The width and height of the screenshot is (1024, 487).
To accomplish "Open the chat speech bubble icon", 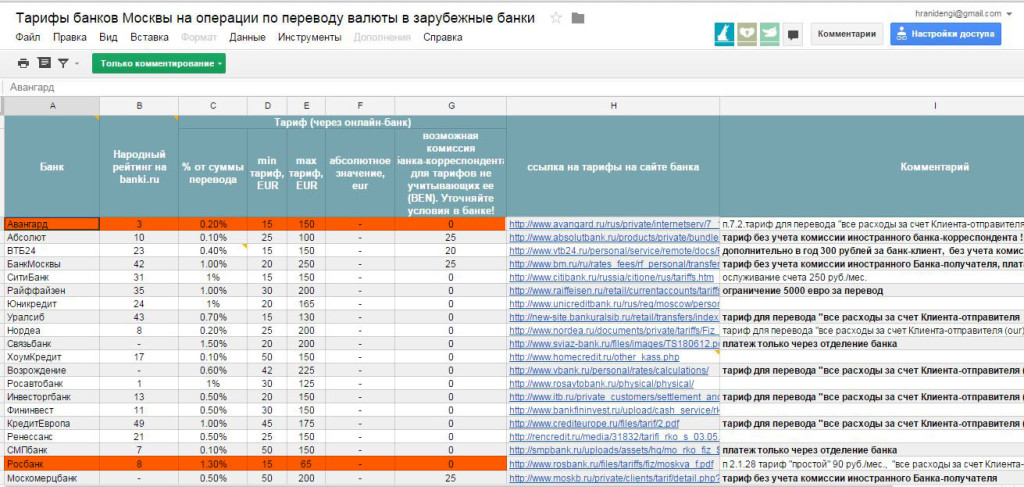I will pyautogui.click(x=793, y=34).
